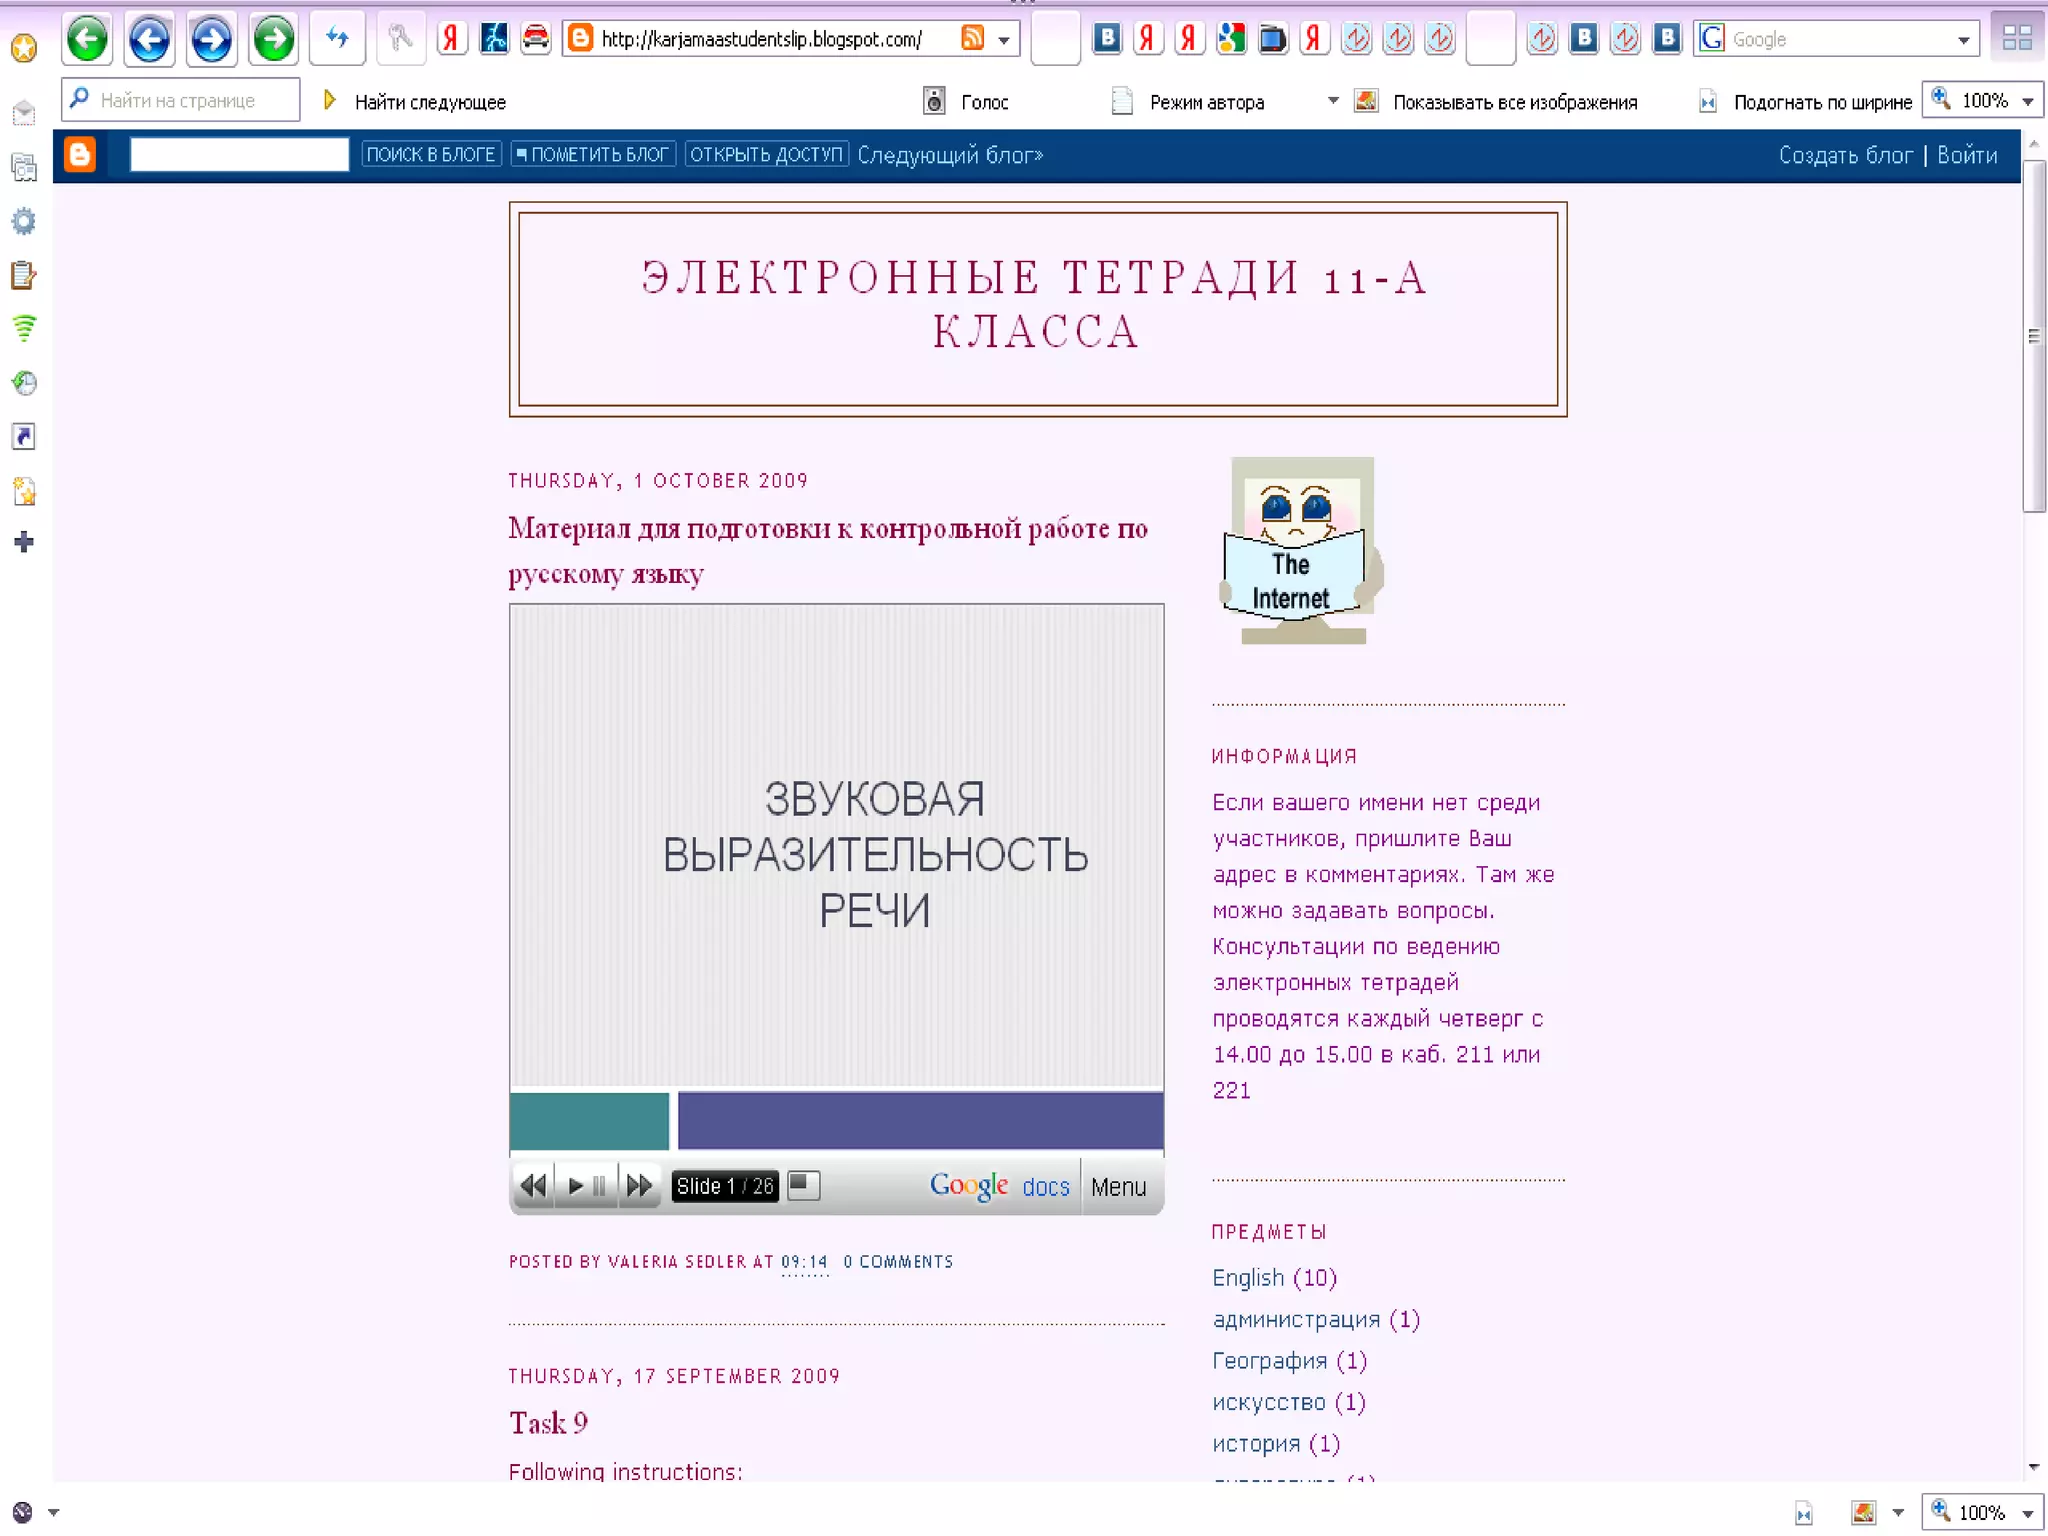
Task: Click the speed dial grid icon
Action: (2016, 39)
